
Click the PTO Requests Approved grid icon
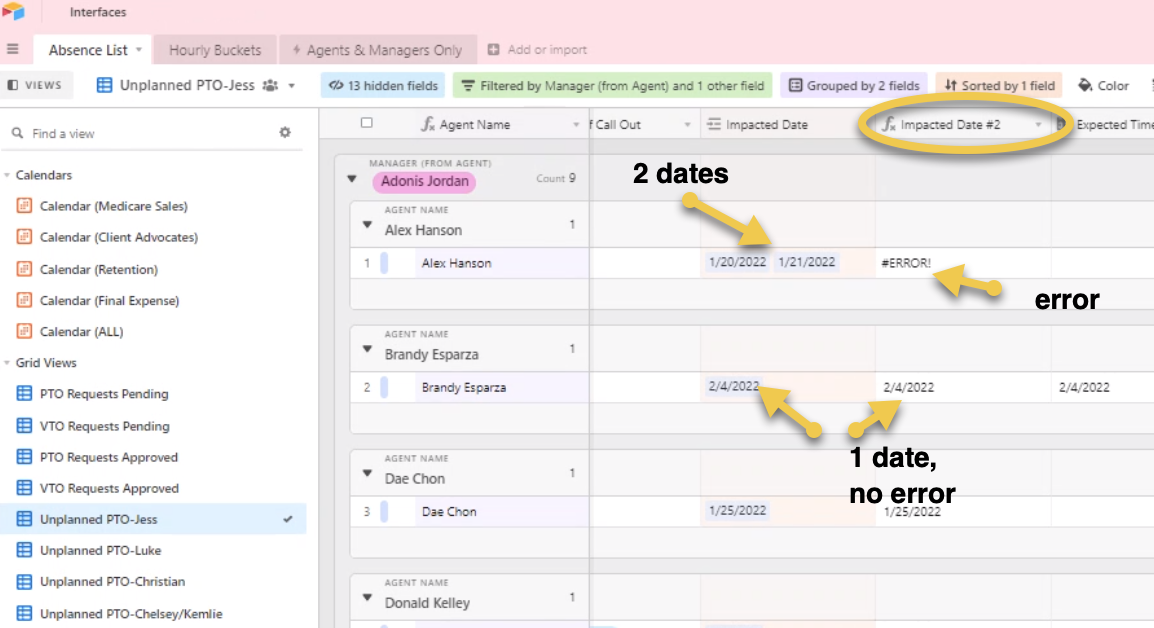pos(24,457)
